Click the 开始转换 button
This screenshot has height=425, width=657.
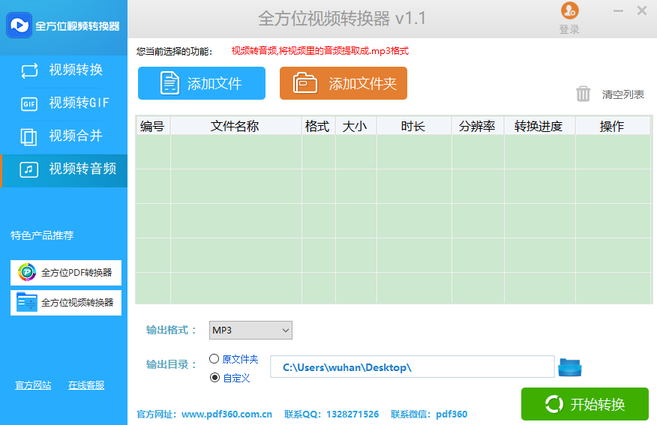coord(585,404)
